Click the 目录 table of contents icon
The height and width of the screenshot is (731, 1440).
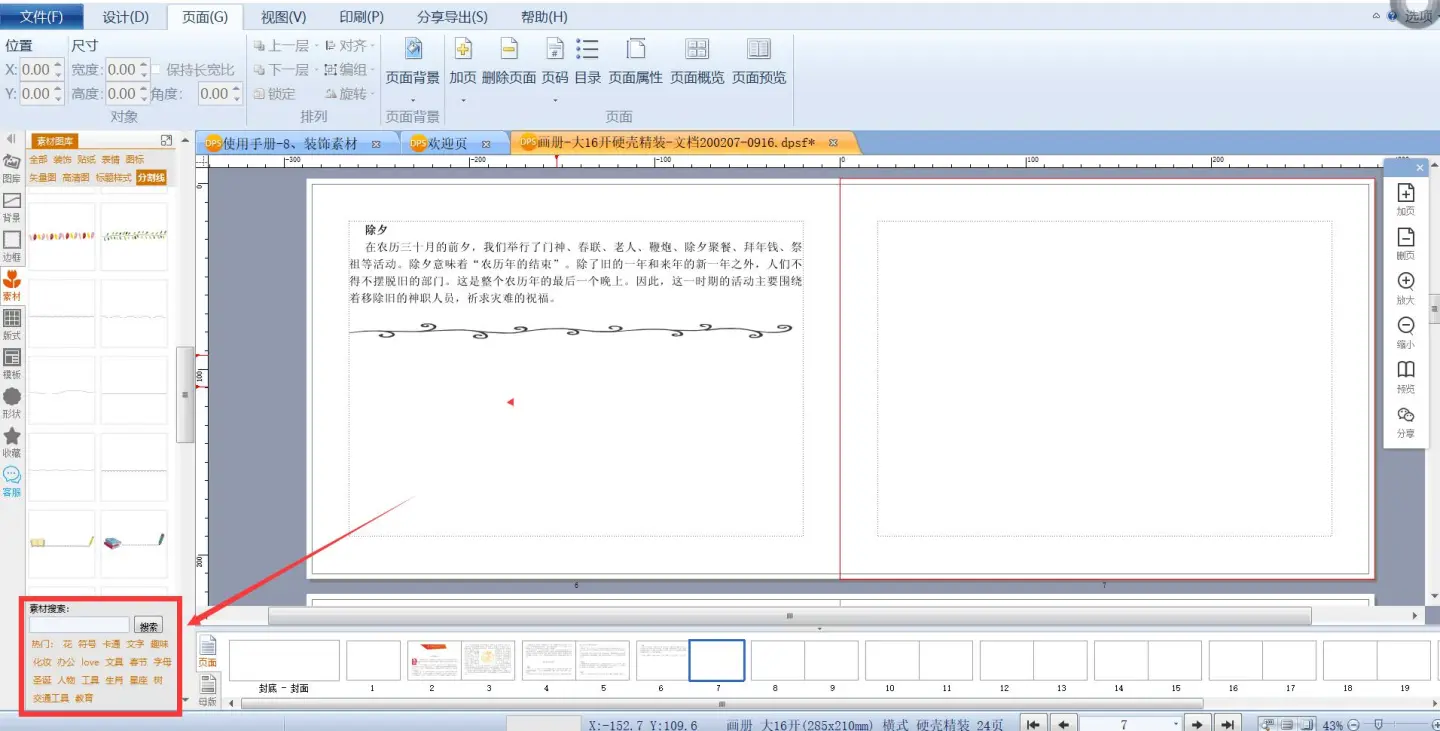(x=587, y=60)
